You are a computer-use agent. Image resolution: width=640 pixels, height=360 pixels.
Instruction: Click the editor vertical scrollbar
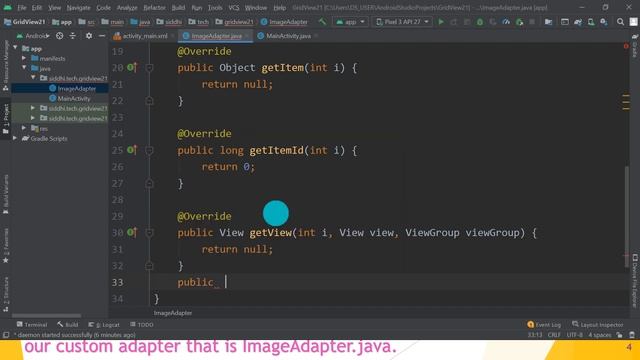click(x=626, y=217)
